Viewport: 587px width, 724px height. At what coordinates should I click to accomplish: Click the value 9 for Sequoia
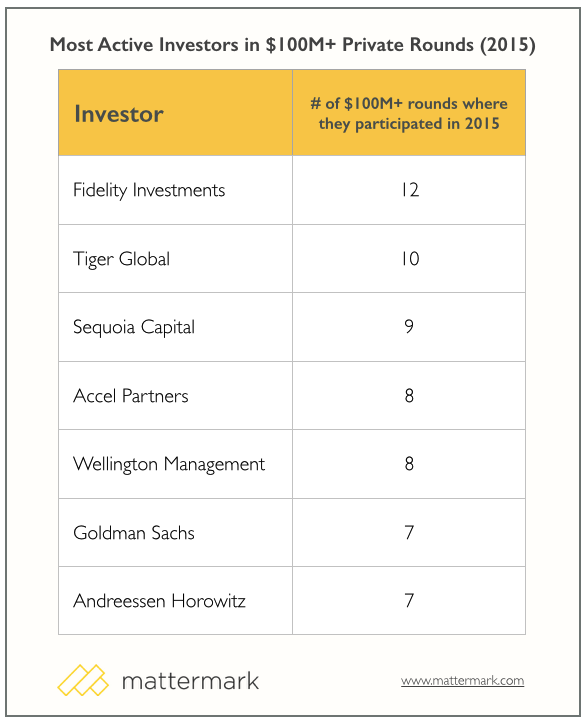coord(409,327)
